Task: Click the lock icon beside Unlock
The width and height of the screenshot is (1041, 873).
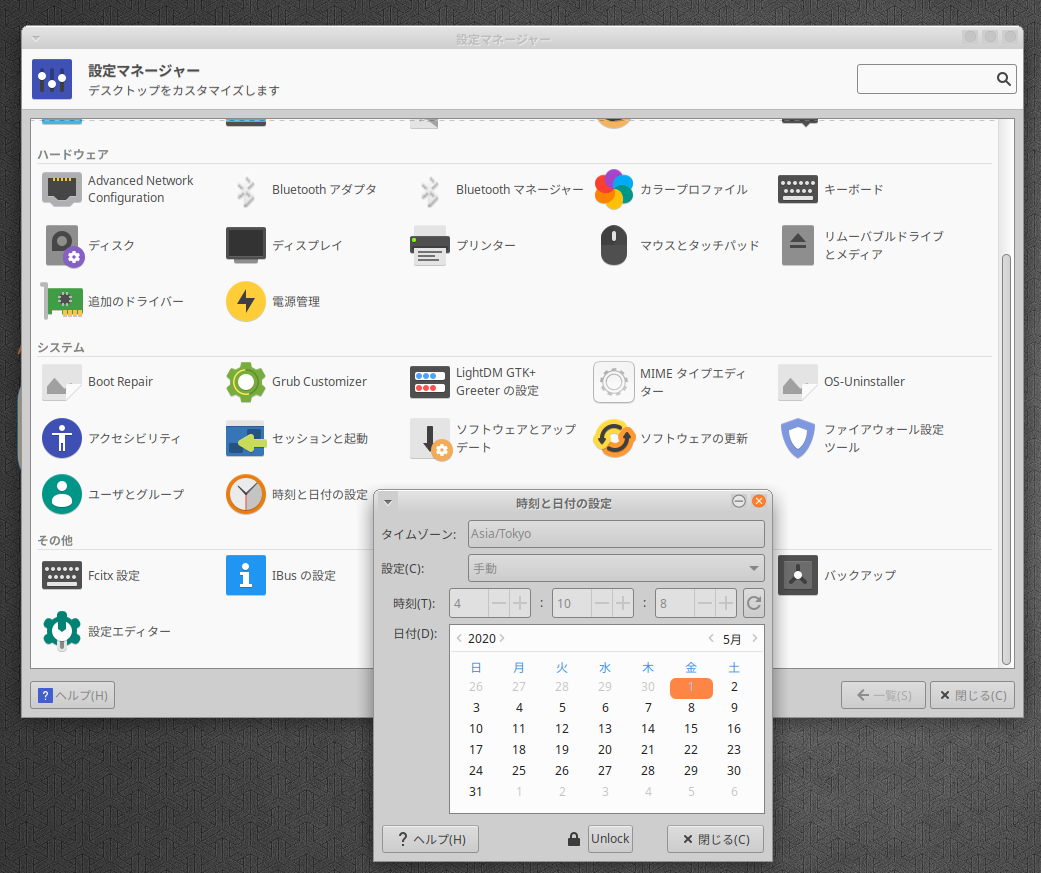Action: coord(574,839)
